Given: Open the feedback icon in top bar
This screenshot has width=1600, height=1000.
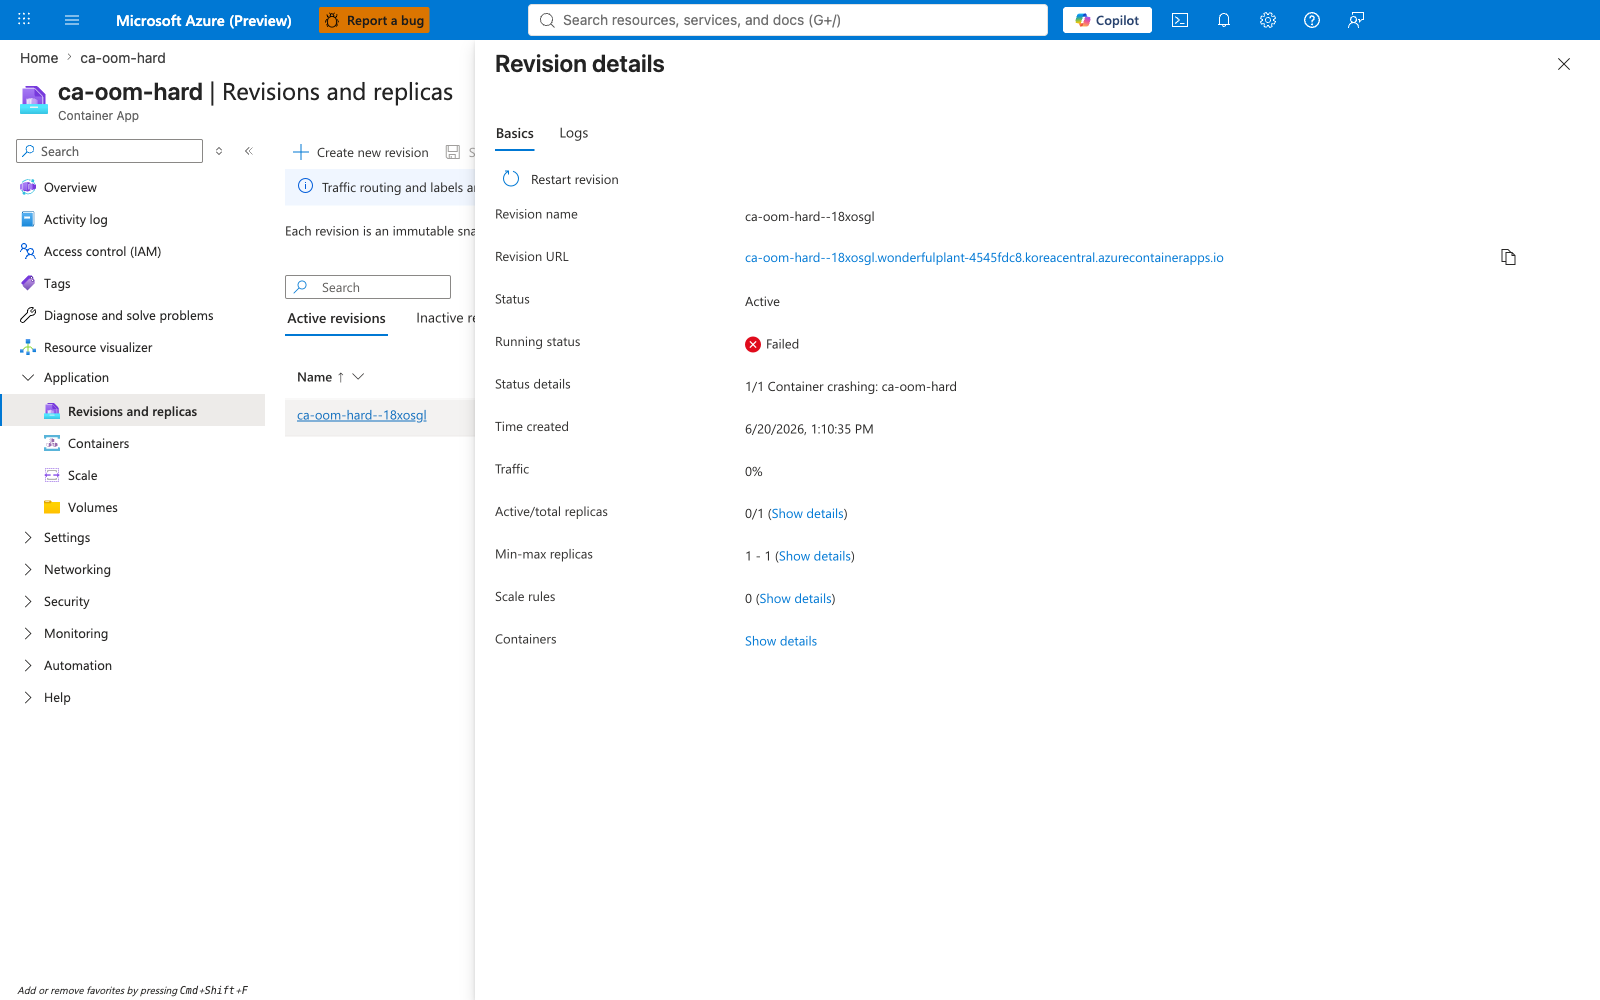Looking at the screenshot, I should tap(1356, 20).
